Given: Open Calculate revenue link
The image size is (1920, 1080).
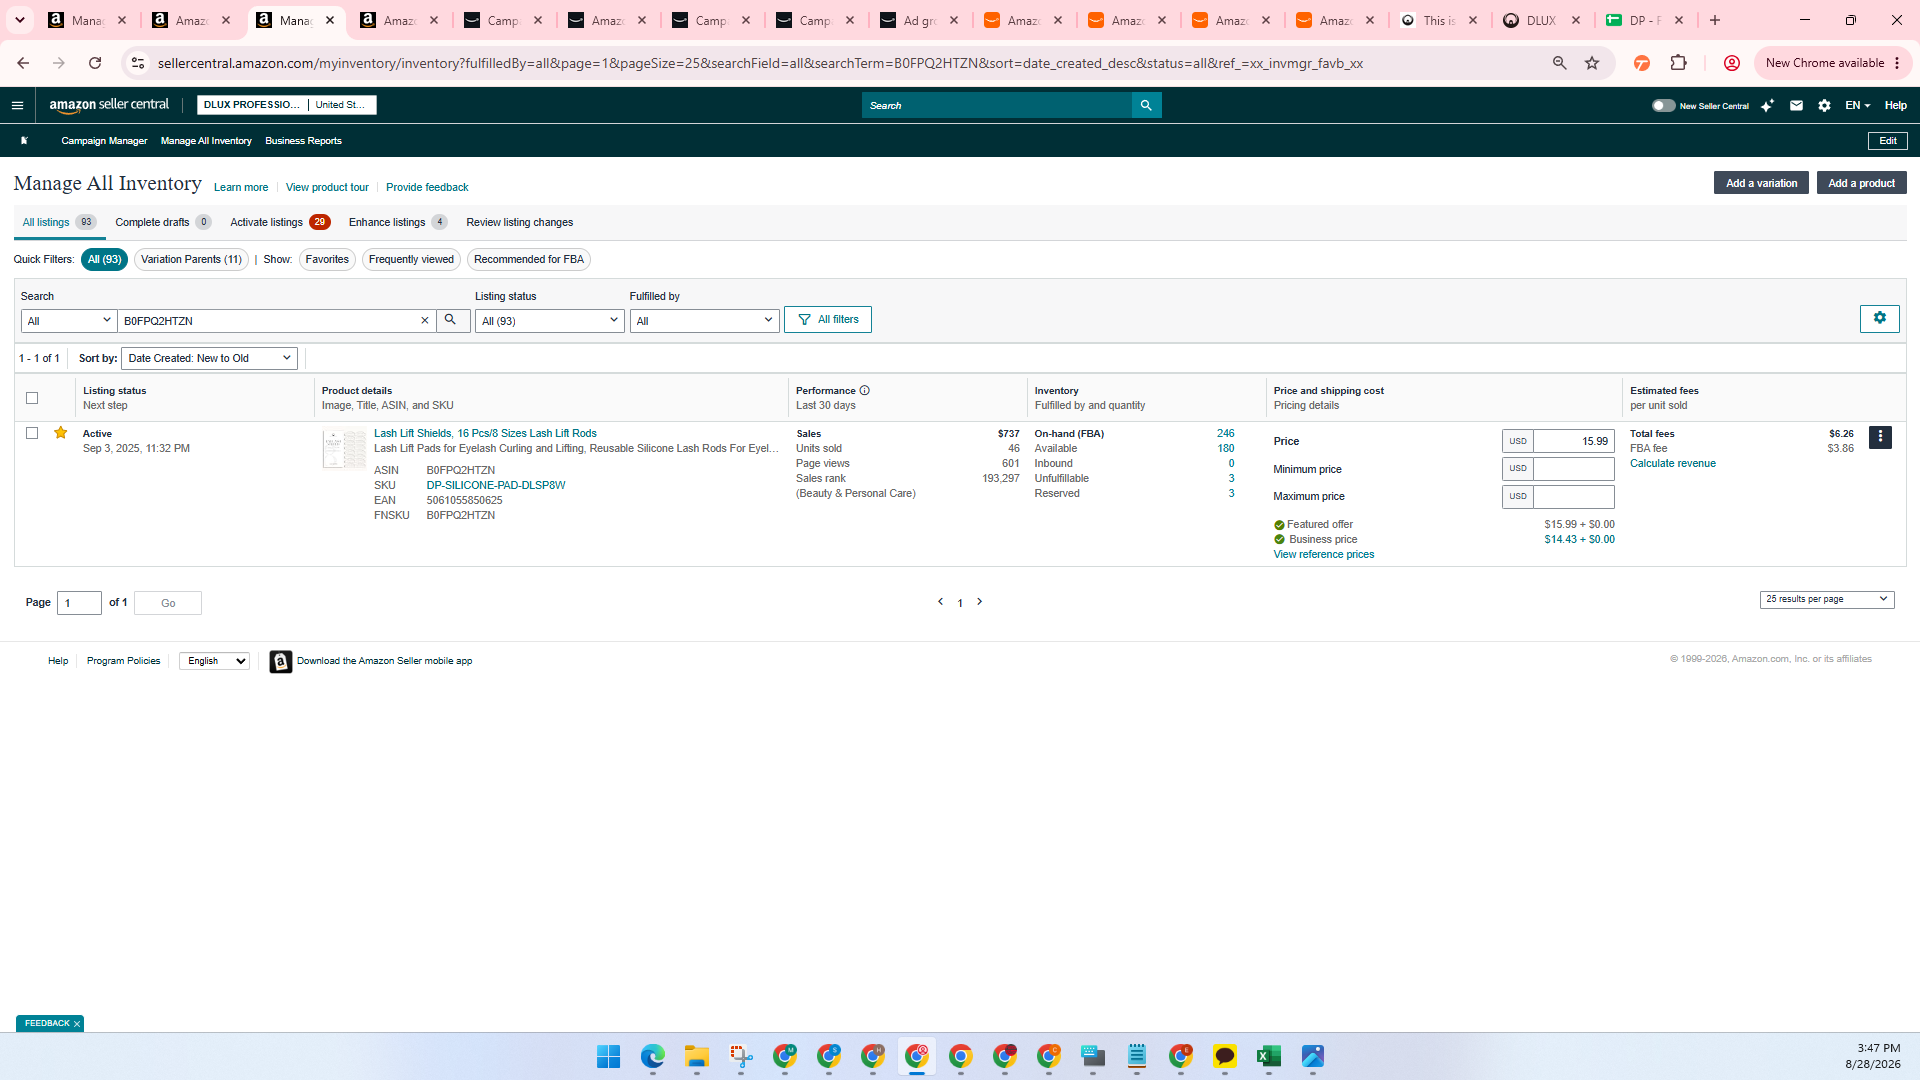Looking at the screenshot, I should (x=1673, y=464).
